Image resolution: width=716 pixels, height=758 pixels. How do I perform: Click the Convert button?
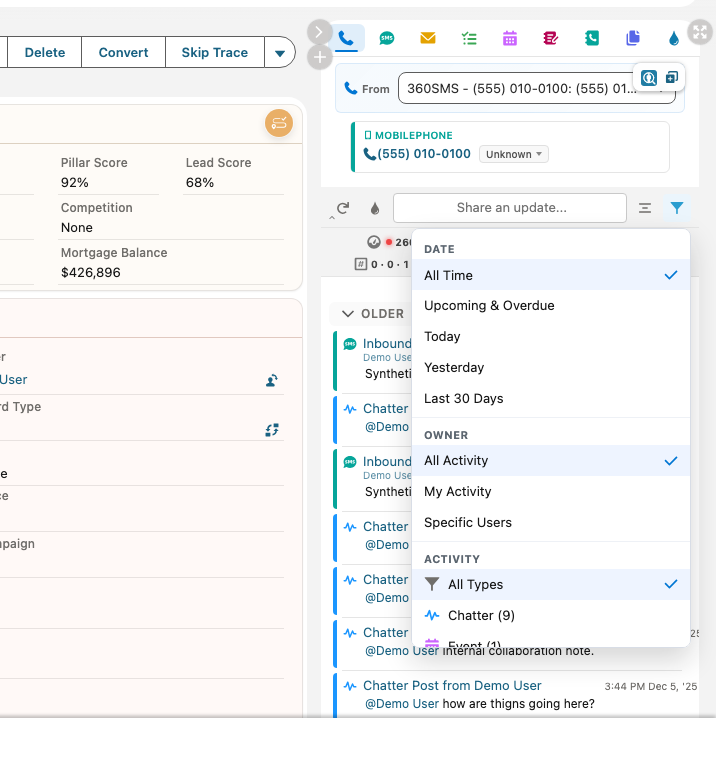(123, 52)
